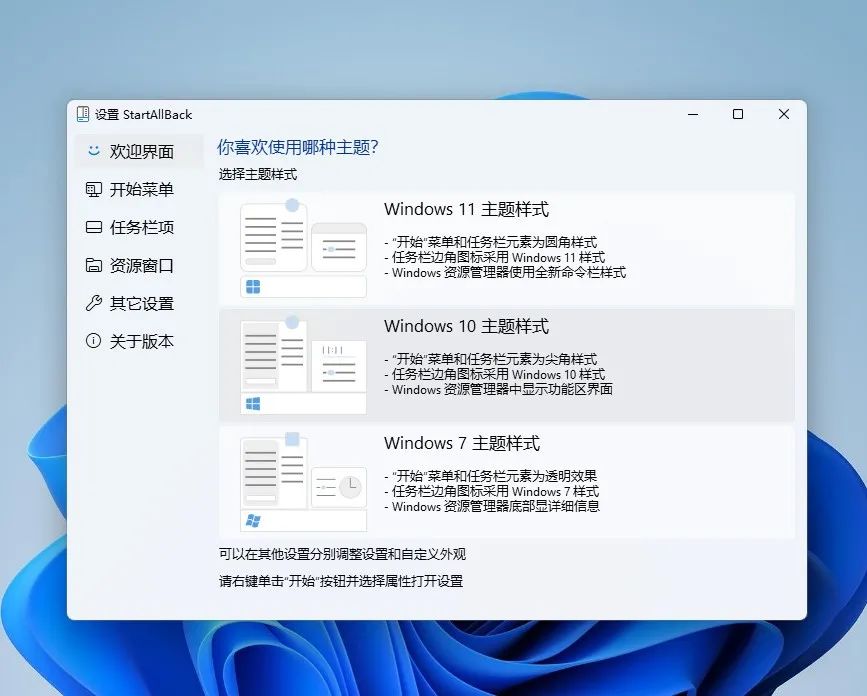Viewport: 867px width, 696px height.
Task: Click the note 请右键单击'开始'按钮并选择属性打开设置
Action: coord(341,581)
